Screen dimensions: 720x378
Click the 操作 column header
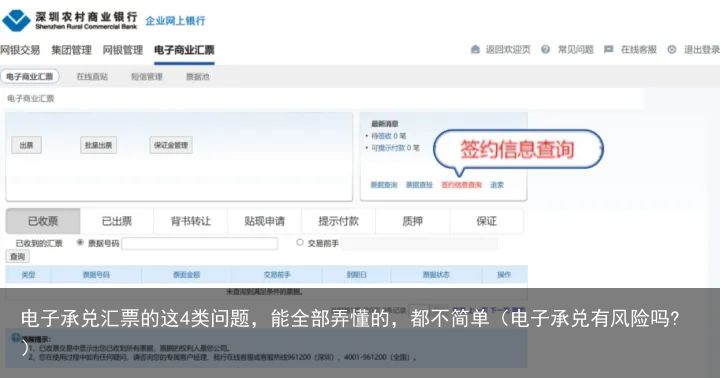504,275
